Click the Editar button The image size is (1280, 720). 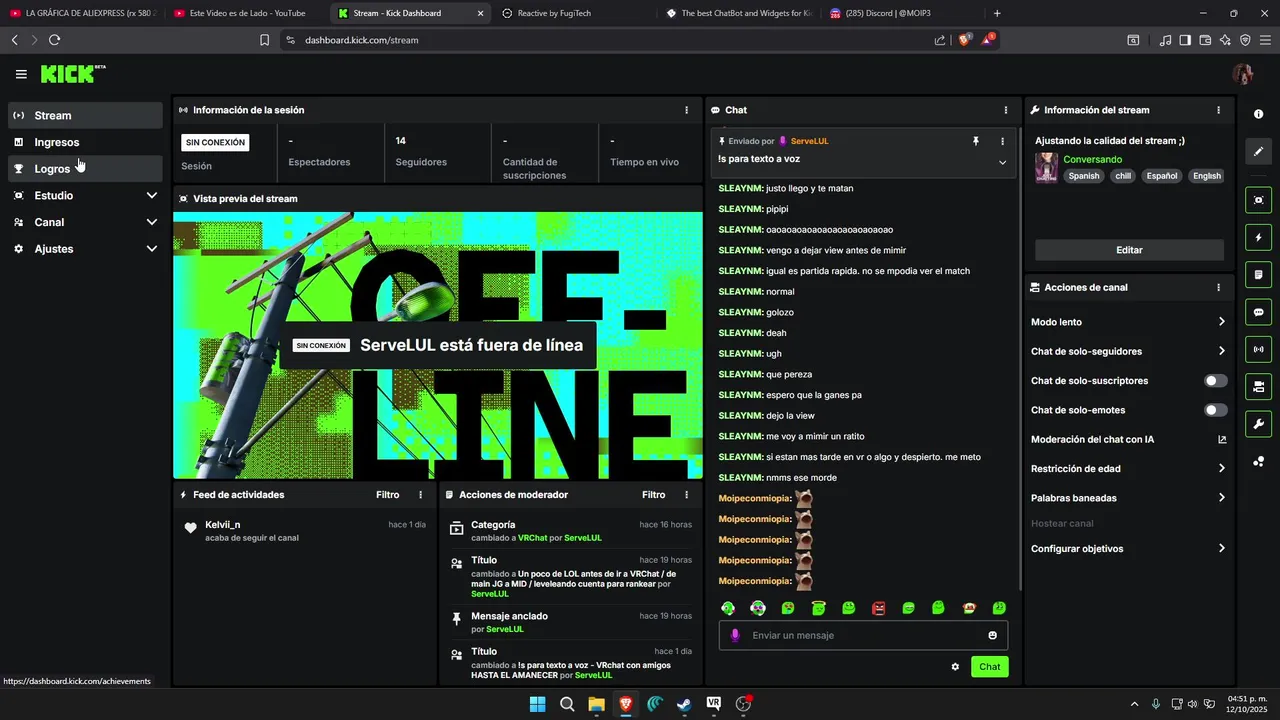[1129, 250]
